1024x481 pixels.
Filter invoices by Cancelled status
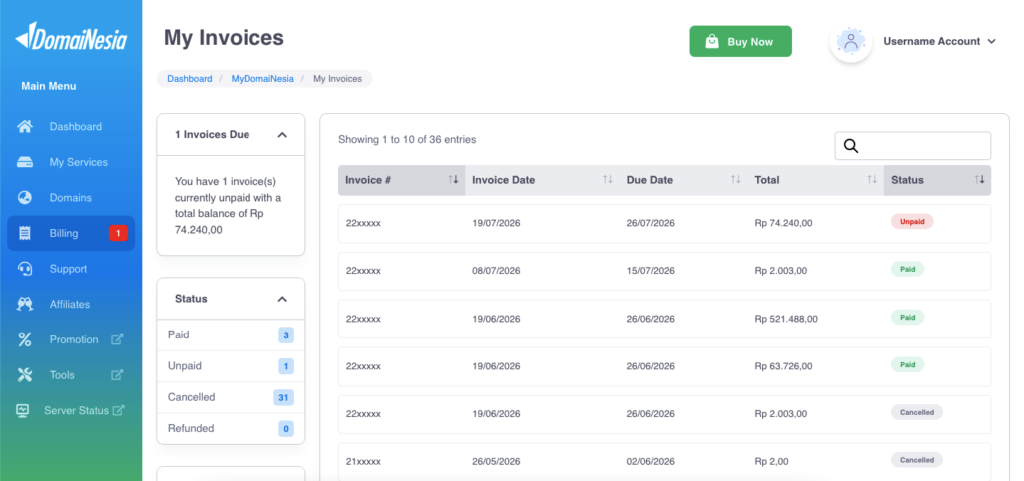coord(231,397)
